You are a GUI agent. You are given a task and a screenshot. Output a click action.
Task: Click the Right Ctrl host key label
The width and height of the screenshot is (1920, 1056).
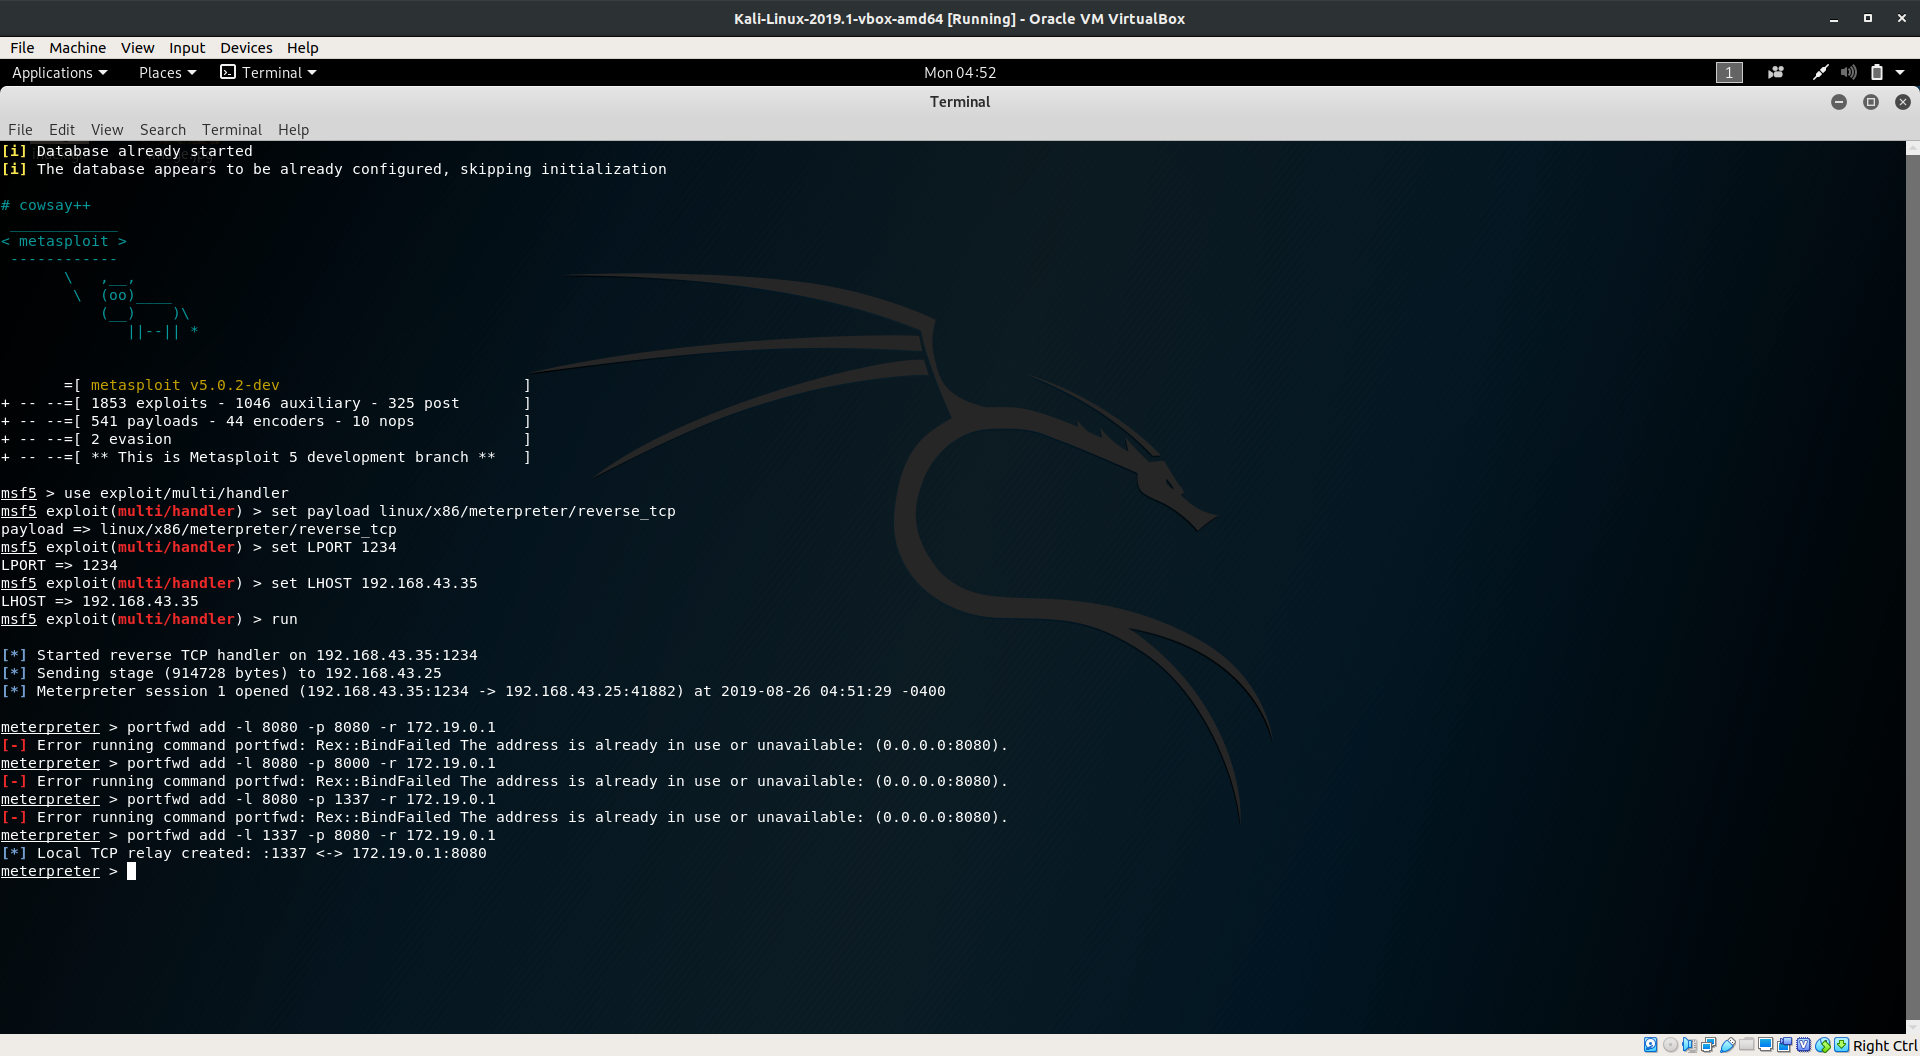[1885, 1046]
